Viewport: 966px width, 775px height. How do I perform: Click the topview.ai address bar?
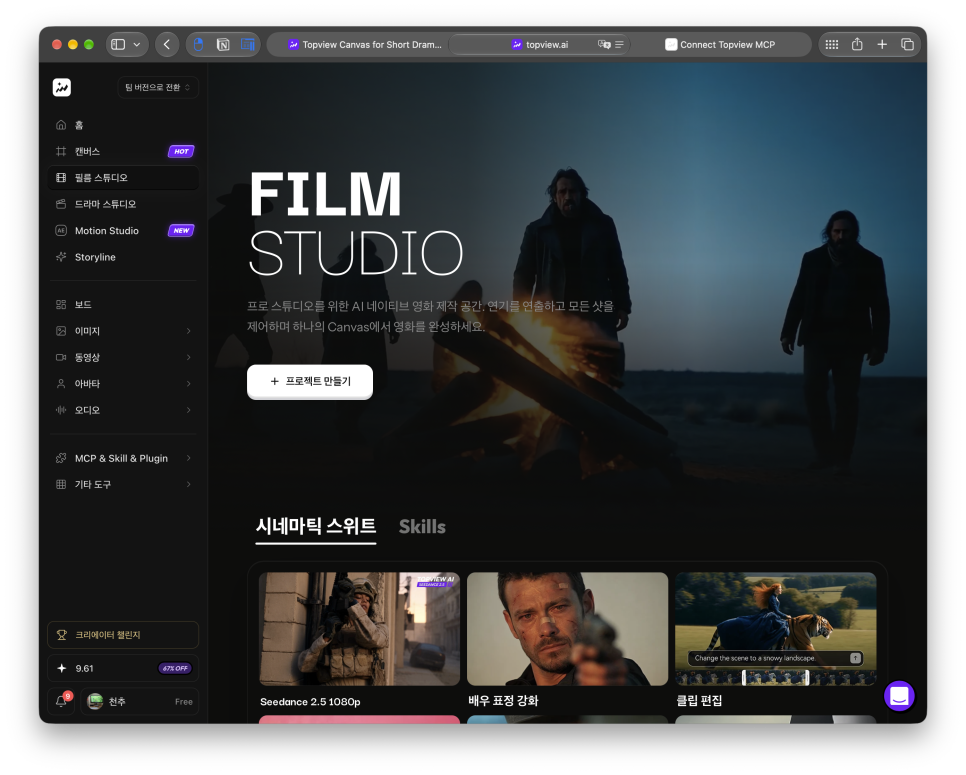(540, 44)
